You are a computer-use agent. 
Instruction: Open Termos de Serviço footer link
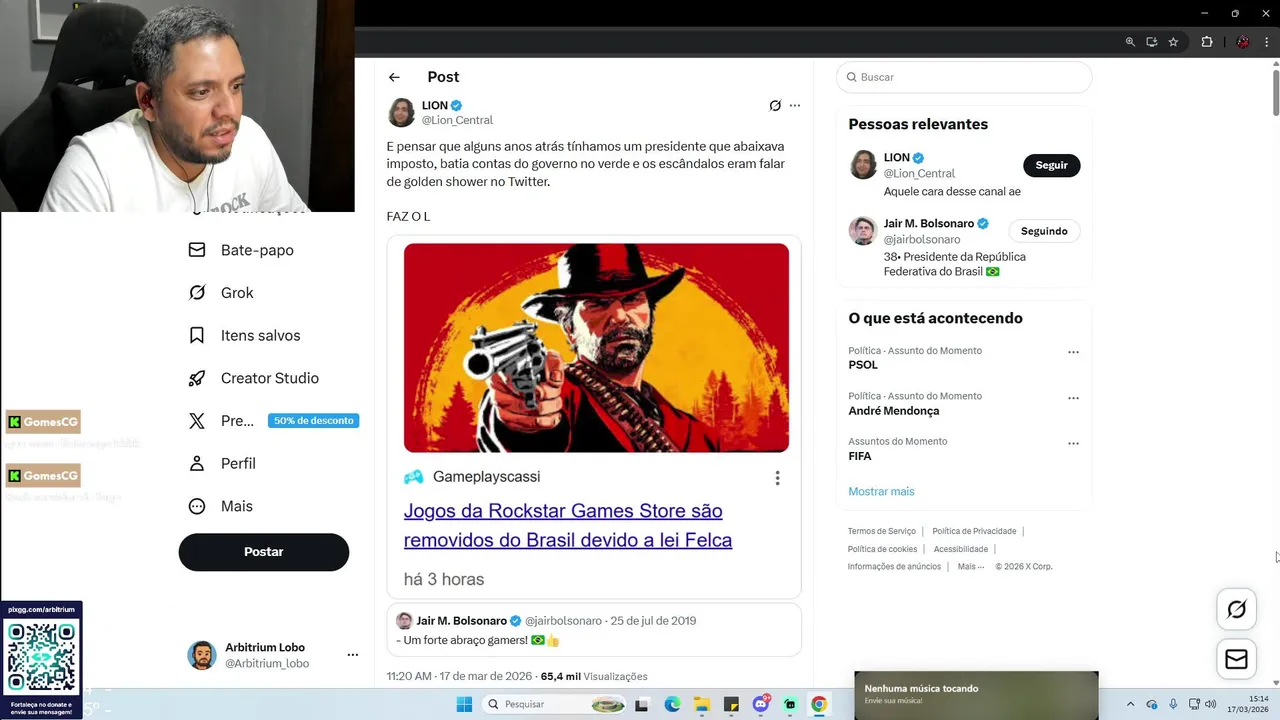click(881, 531)
